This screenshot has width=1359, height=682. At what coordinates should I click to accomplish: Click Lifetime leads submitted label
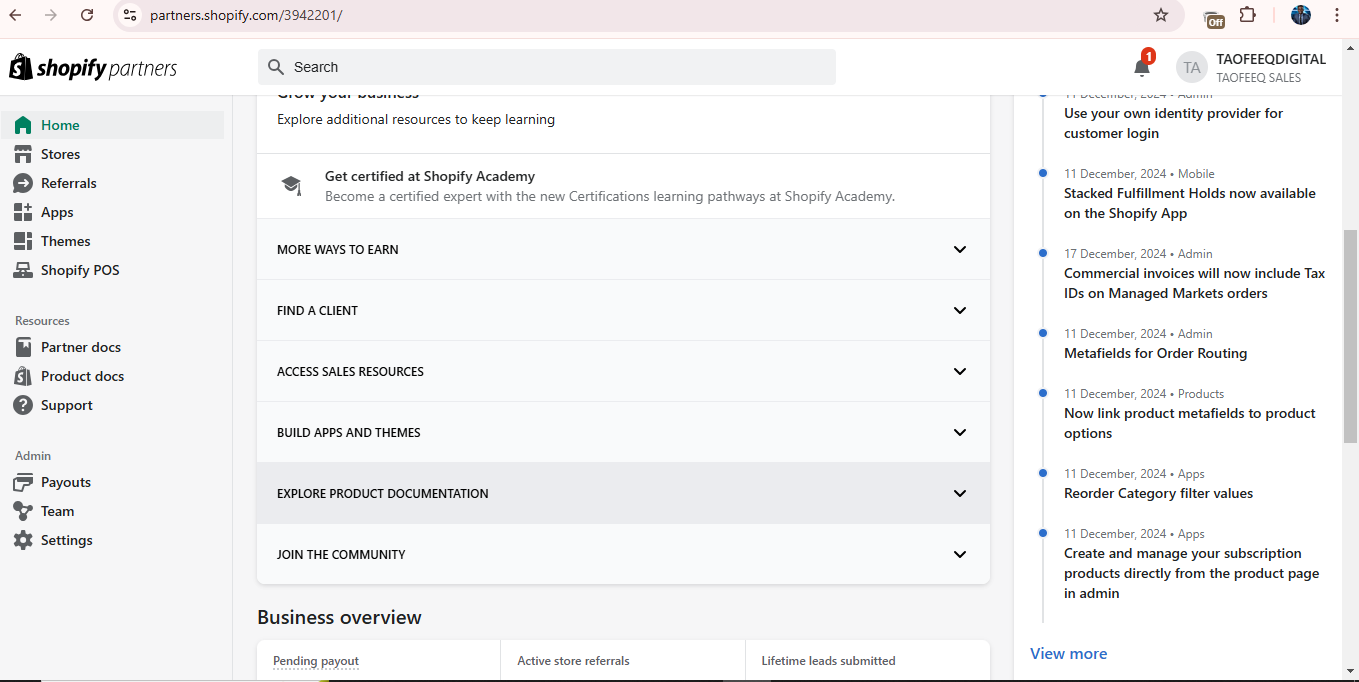(828, 661)
